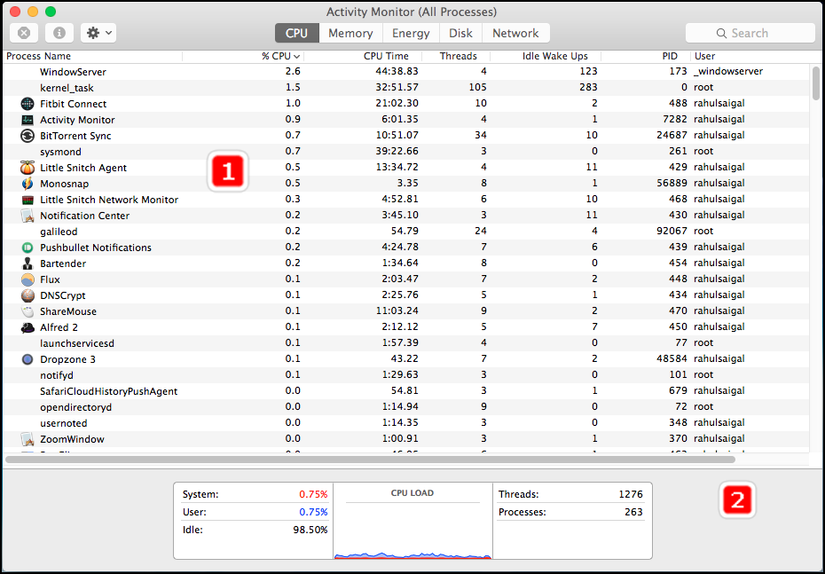The height and width of the screenshot is (574, 825).
Task: Sort processes by the Threads column
Action: (458, 56)
